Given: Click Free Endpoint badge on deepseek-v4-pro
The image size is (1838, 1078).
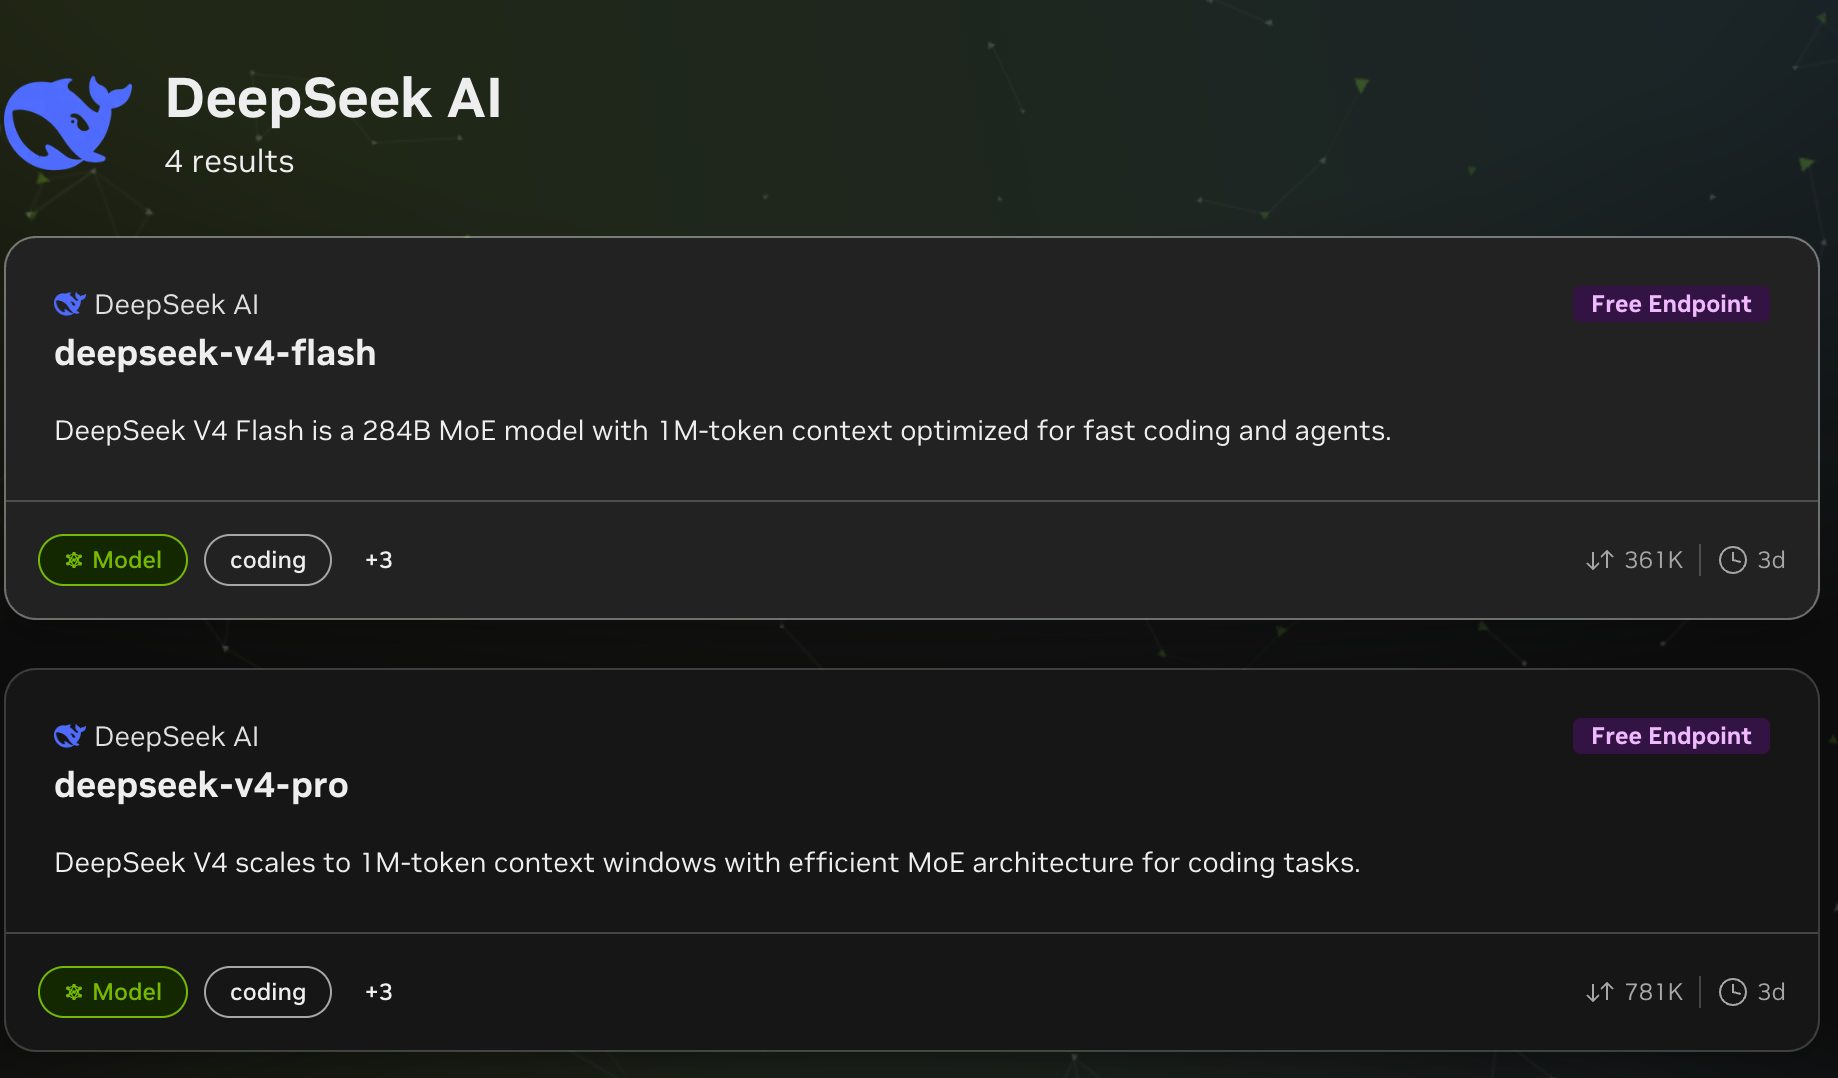Looking at the screenshot, I should (x=1670, y=736).
